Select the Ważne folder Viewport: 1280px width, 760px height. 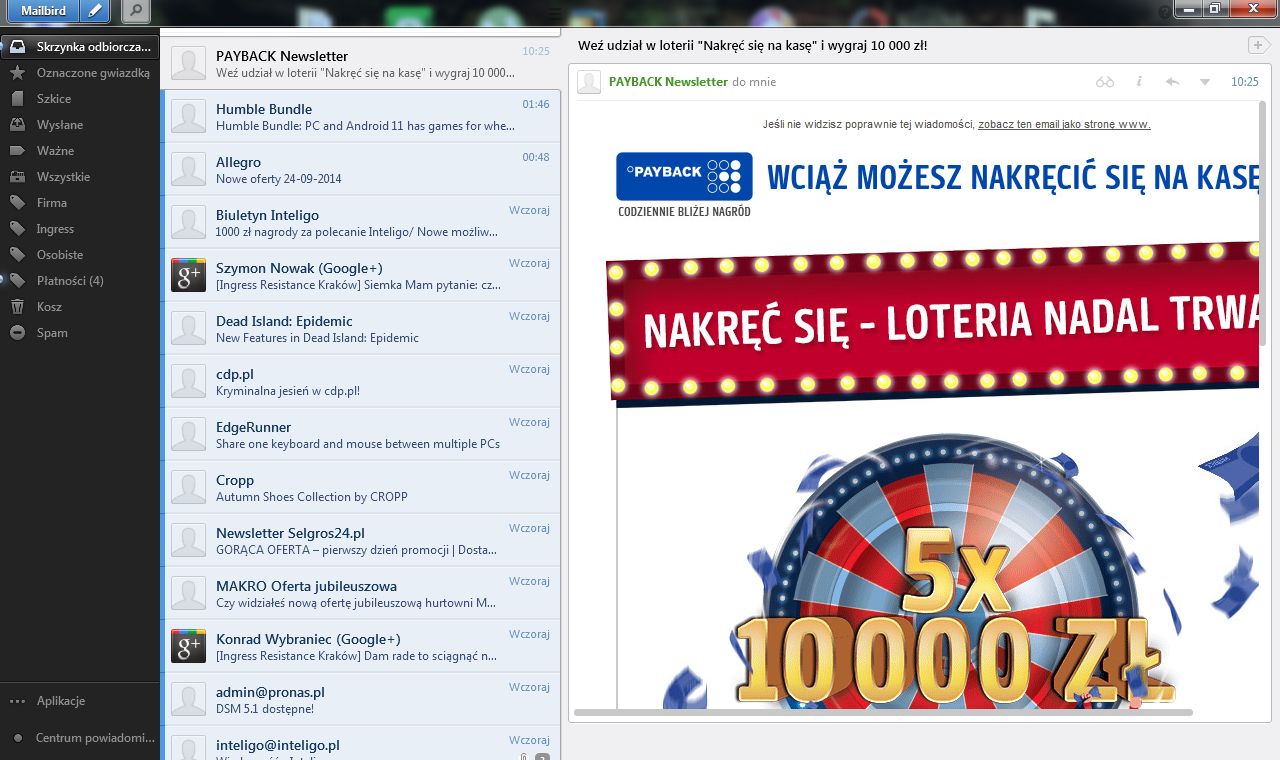coord(80,151)
